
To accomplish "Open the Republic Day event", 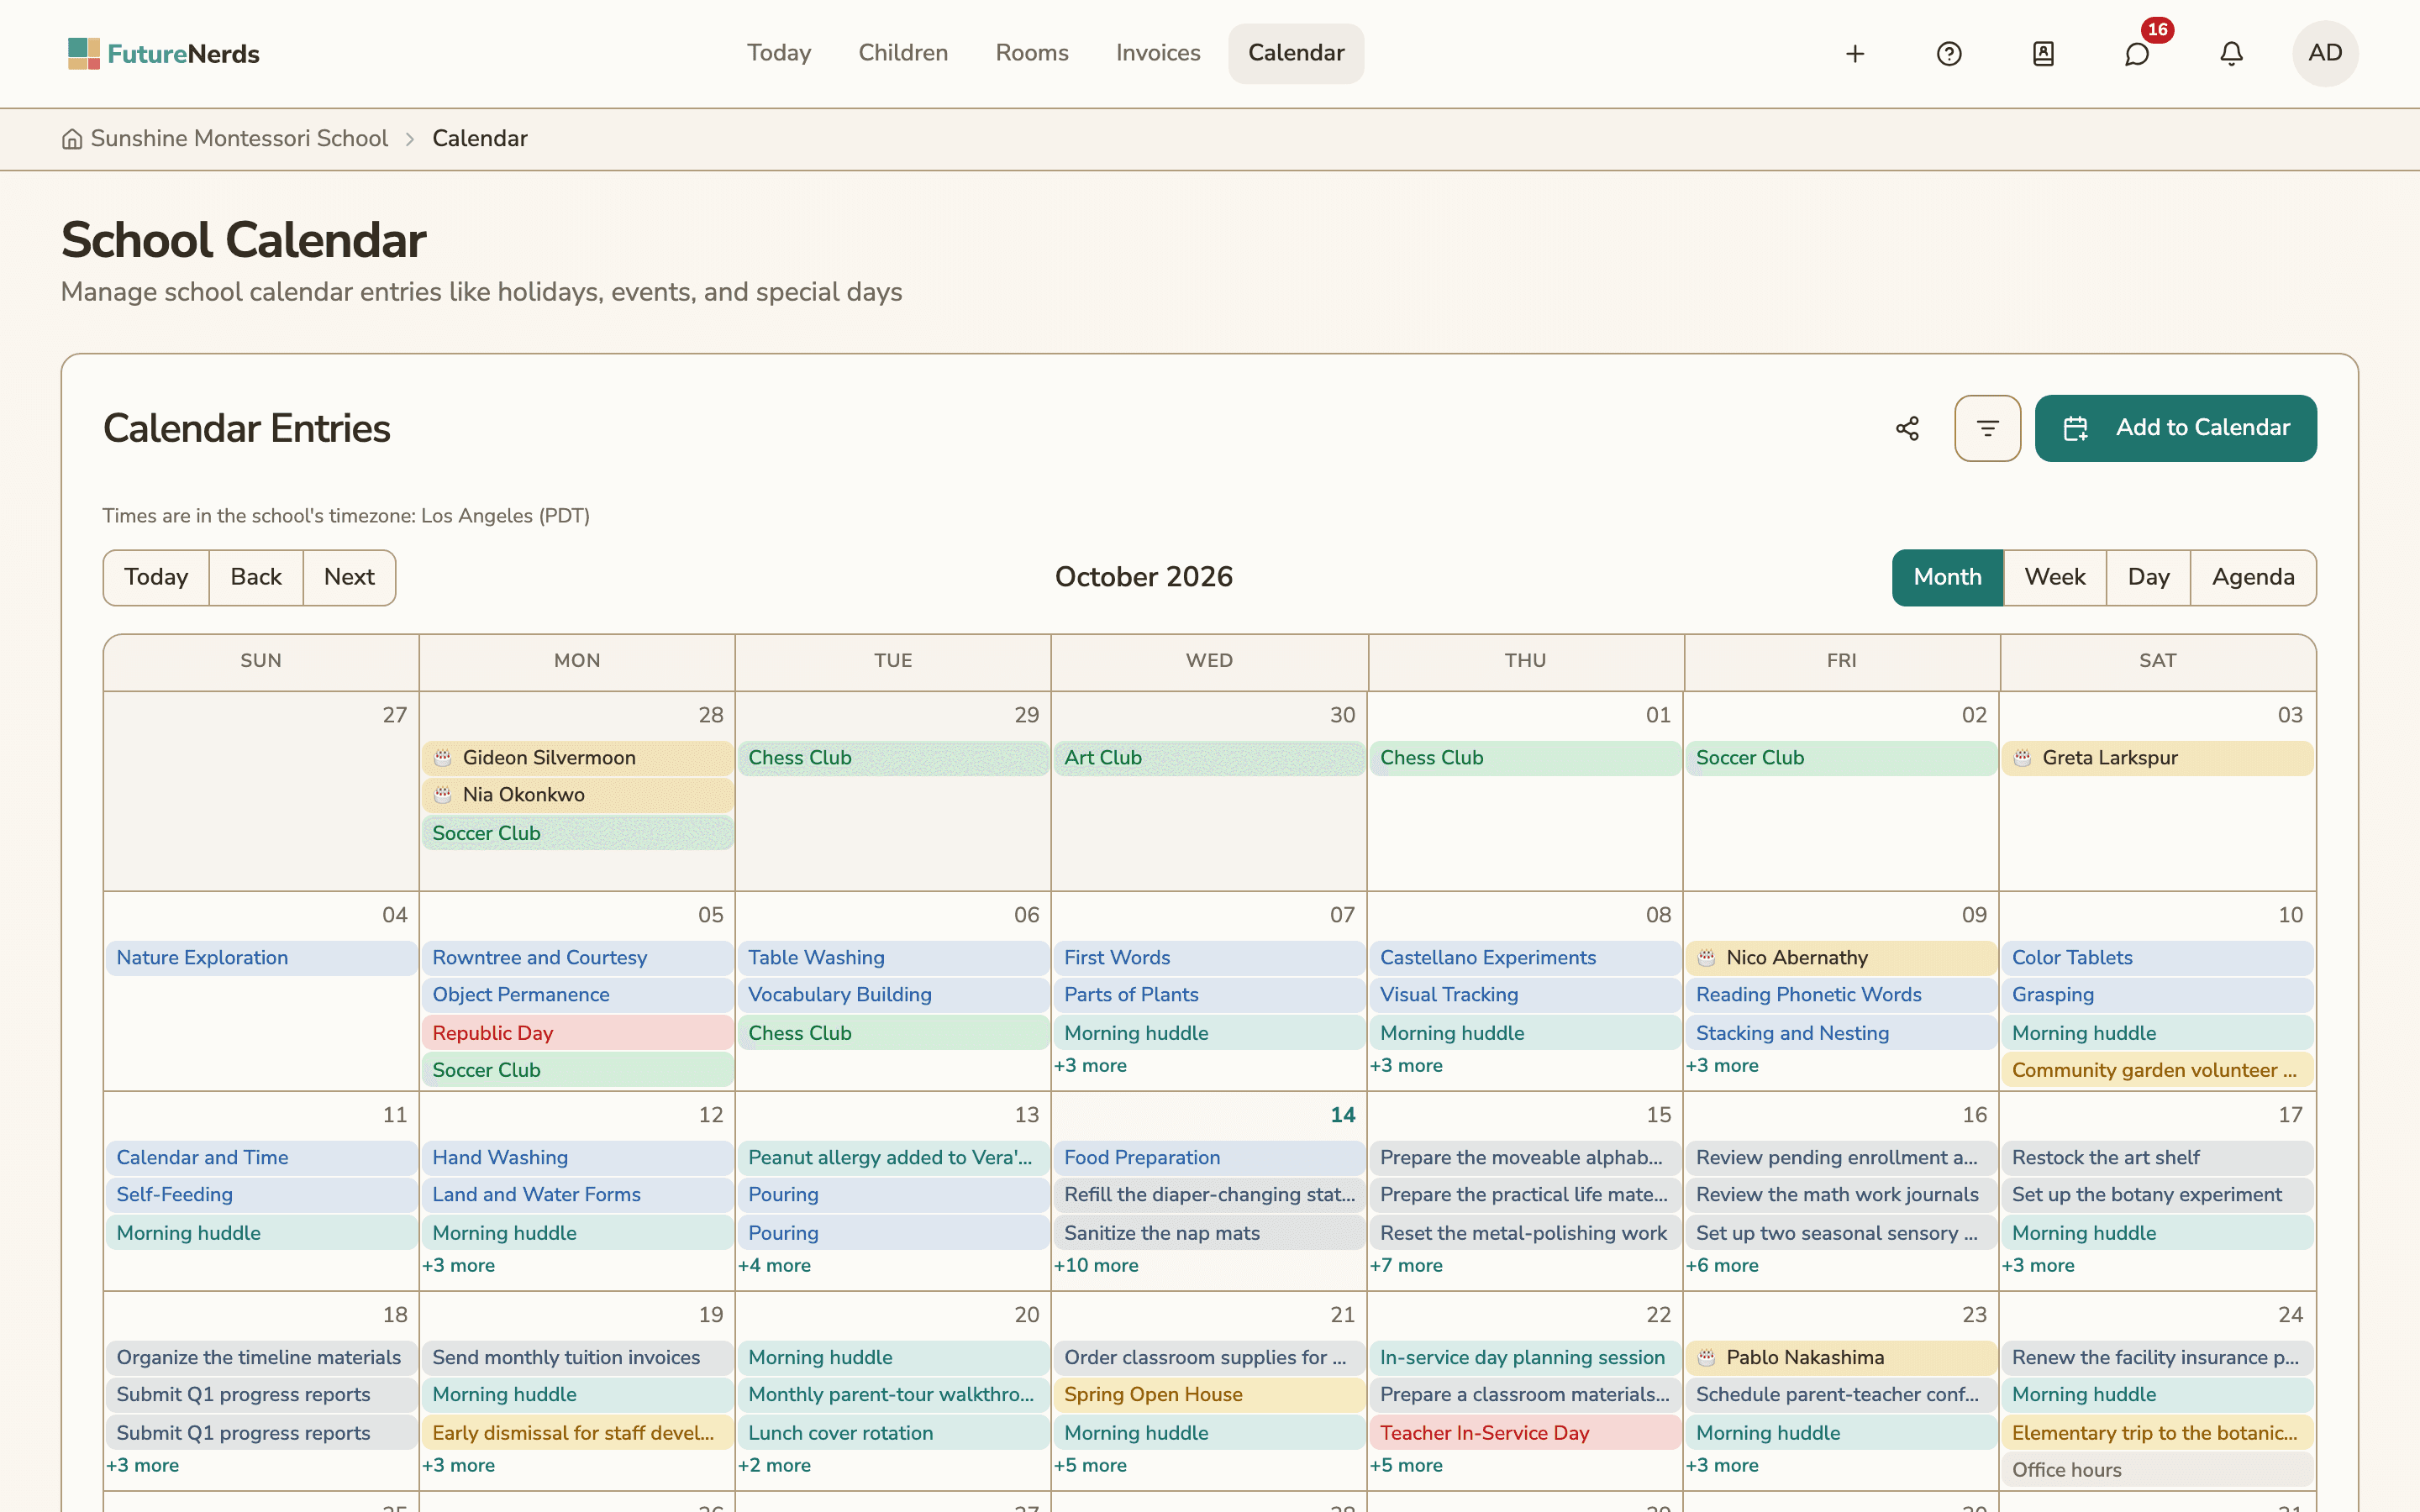I will click(x=577, y=1033).
